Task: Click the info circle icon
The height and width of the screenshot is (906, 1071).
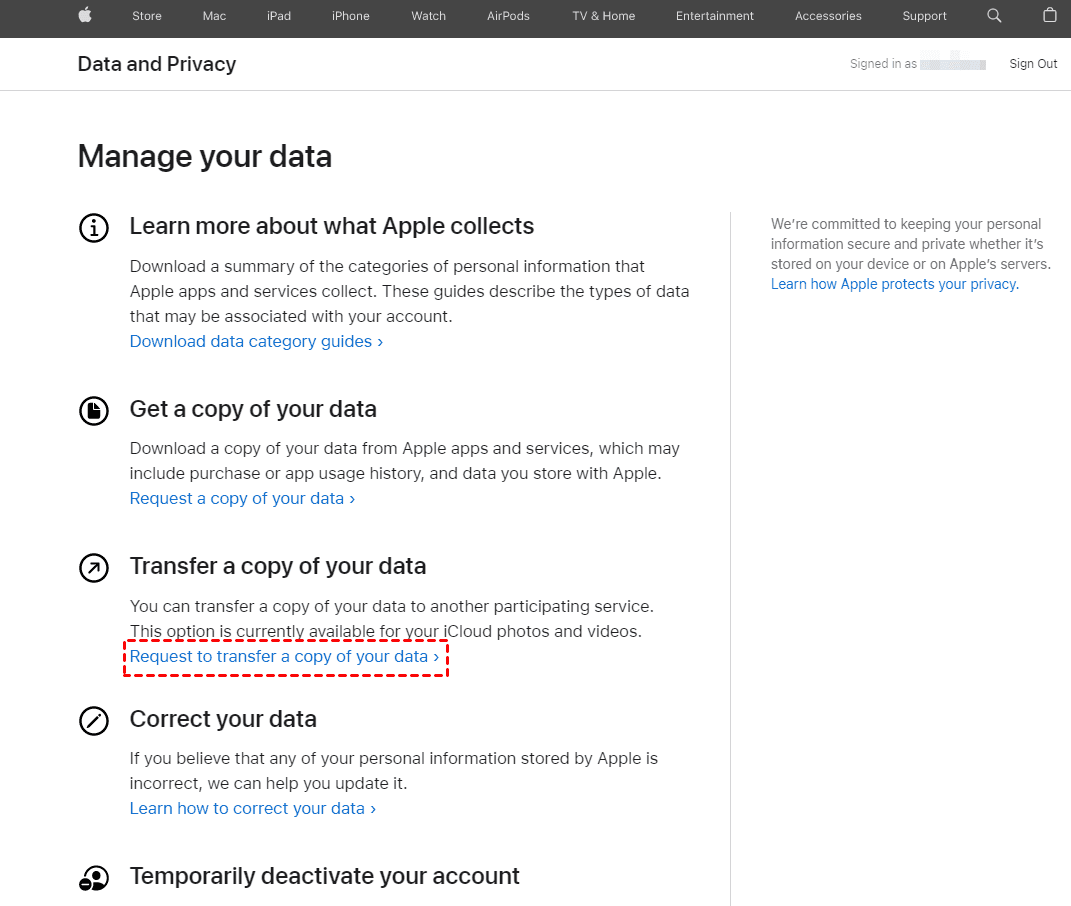Action: pos(94,228)
